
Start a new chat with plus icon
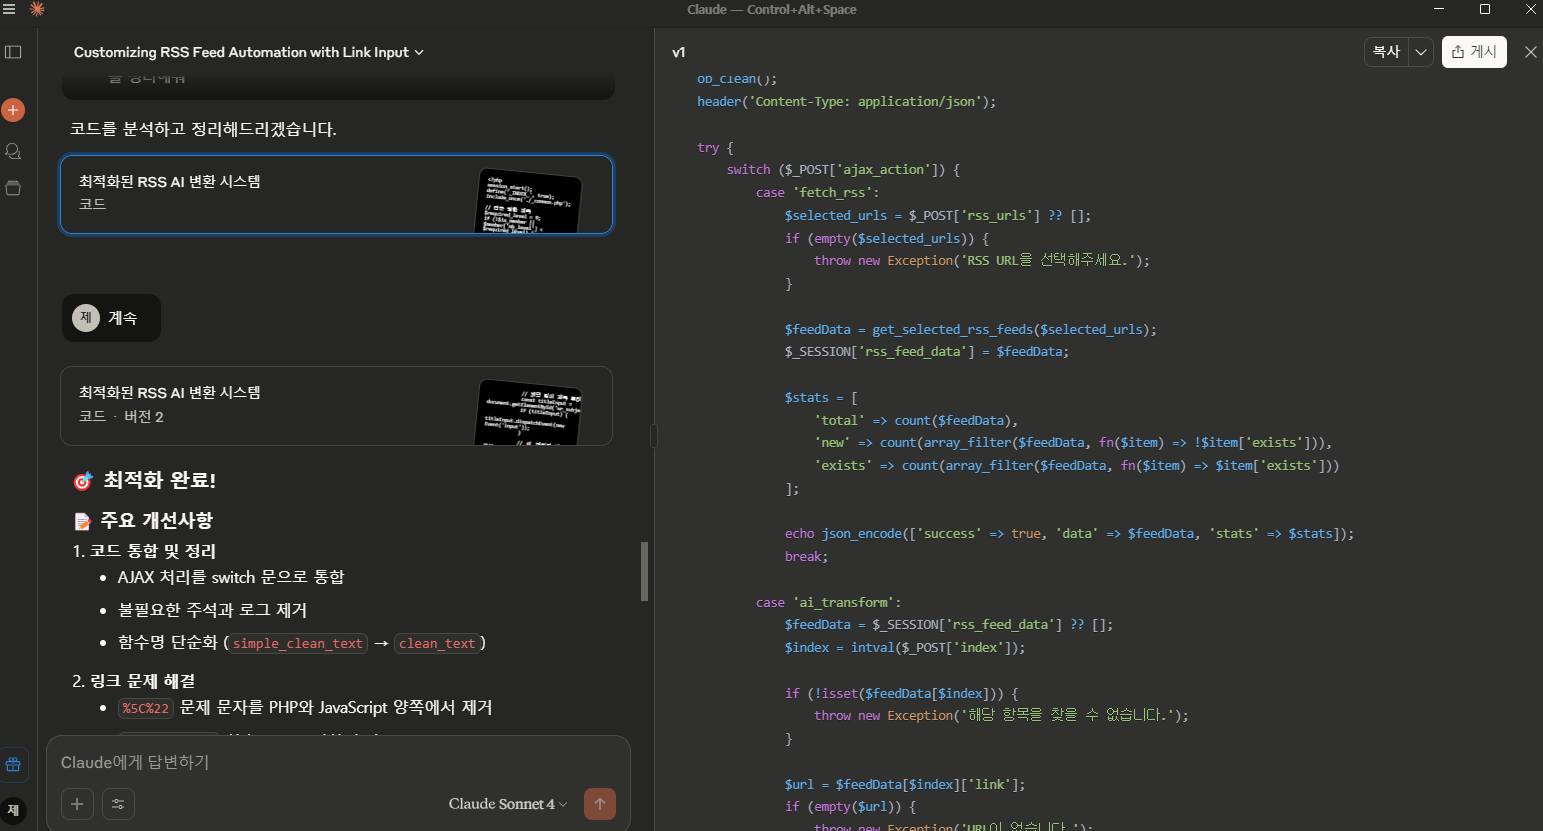tap(13, 110)
